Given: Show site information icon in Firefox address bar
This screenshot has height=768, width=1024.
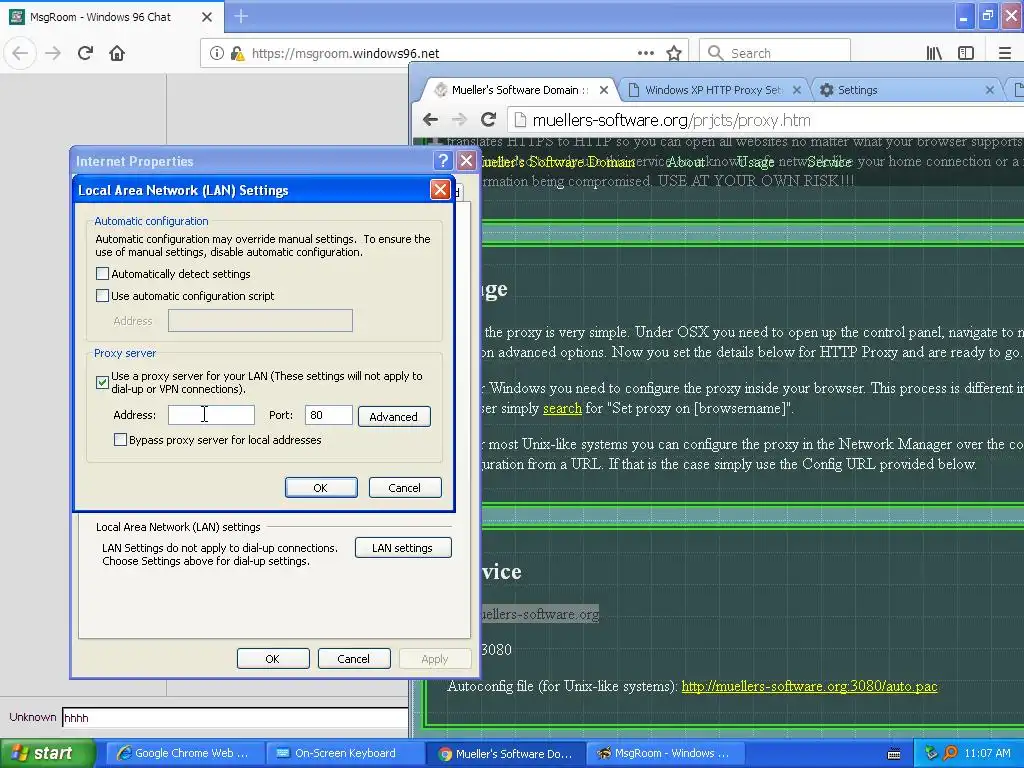Looking at the screenshot, I should pyautogui.click(x=217, y=53).
